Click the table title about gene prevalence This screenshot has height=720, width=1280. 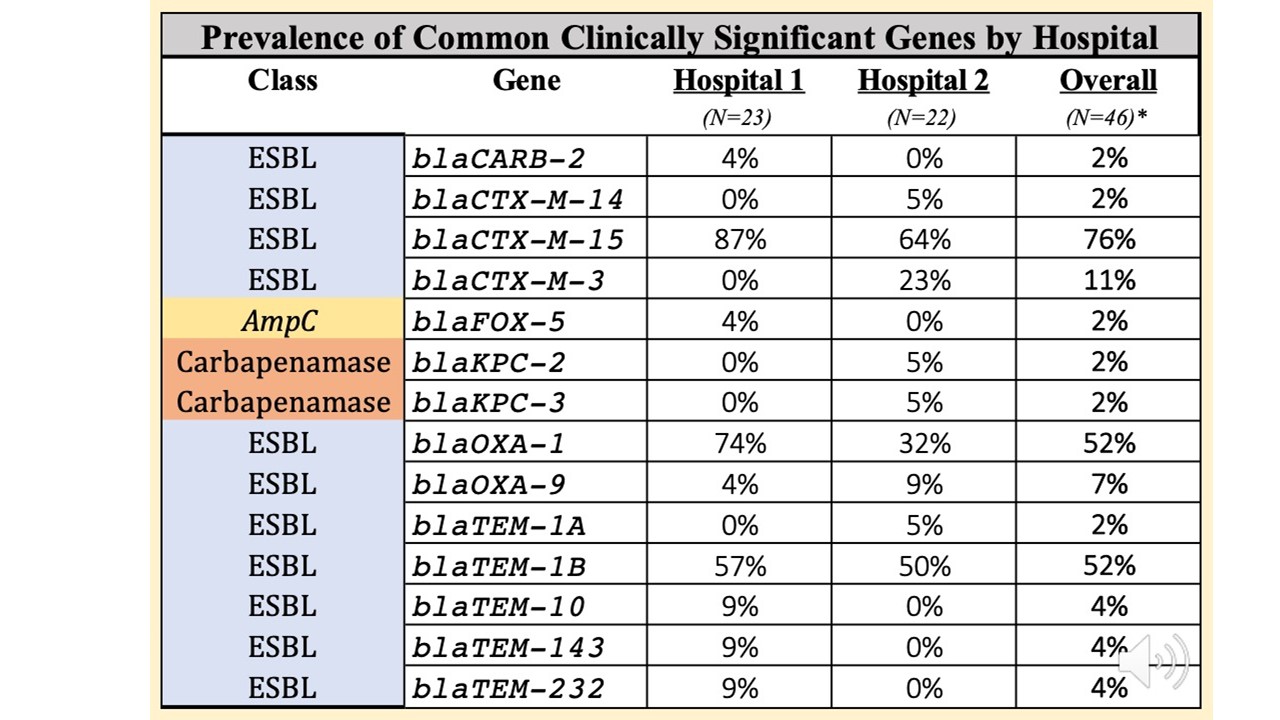[679, 37]
